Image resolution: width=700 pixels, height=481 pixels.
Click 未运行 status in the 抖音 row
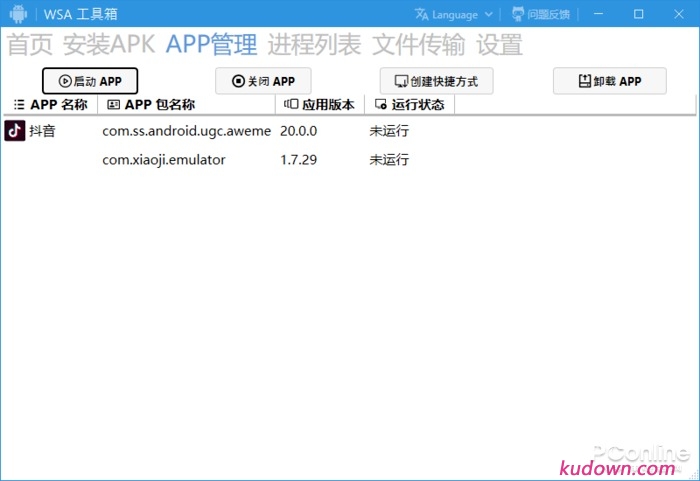pos(389,131)
